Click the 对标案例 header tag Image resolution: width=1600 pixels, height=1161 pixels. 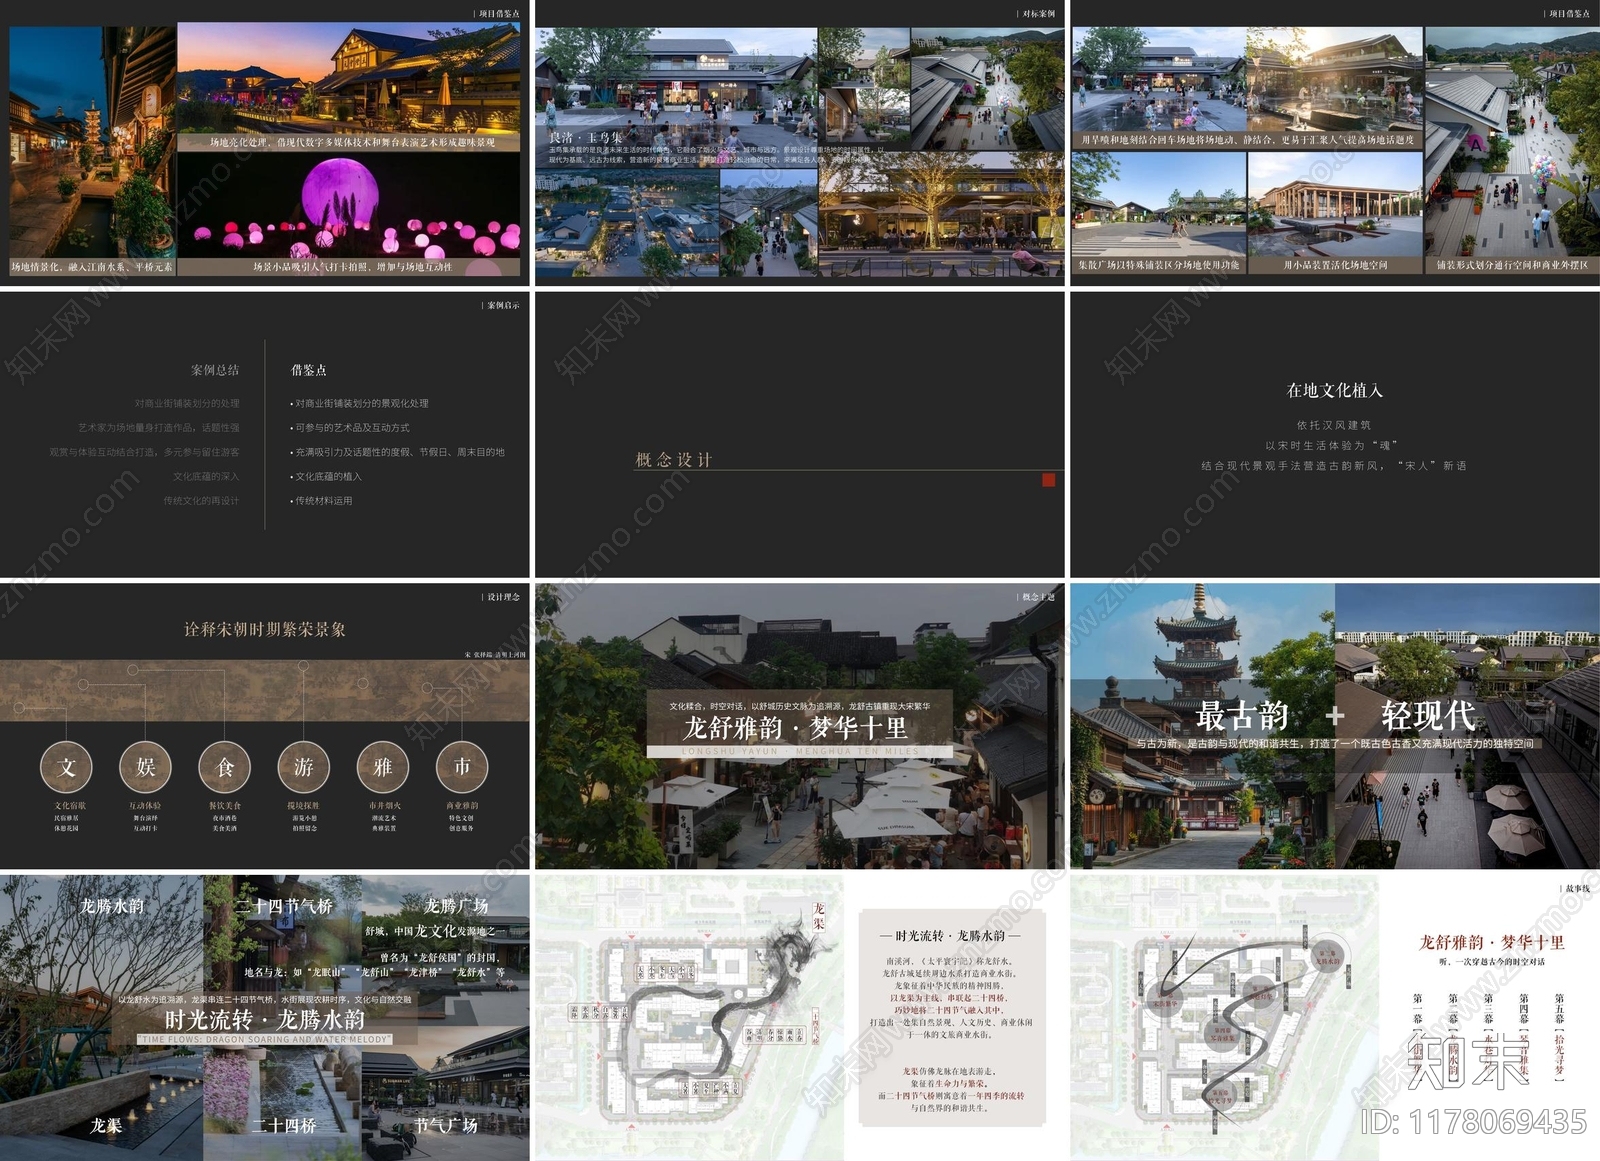(1037, 14)
